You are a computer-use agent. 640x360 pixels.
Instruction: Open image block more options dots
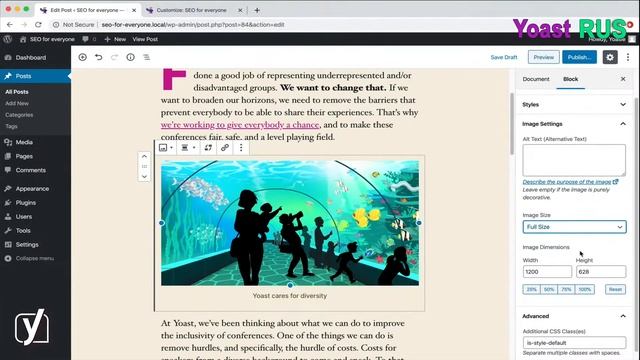[241, 148]
